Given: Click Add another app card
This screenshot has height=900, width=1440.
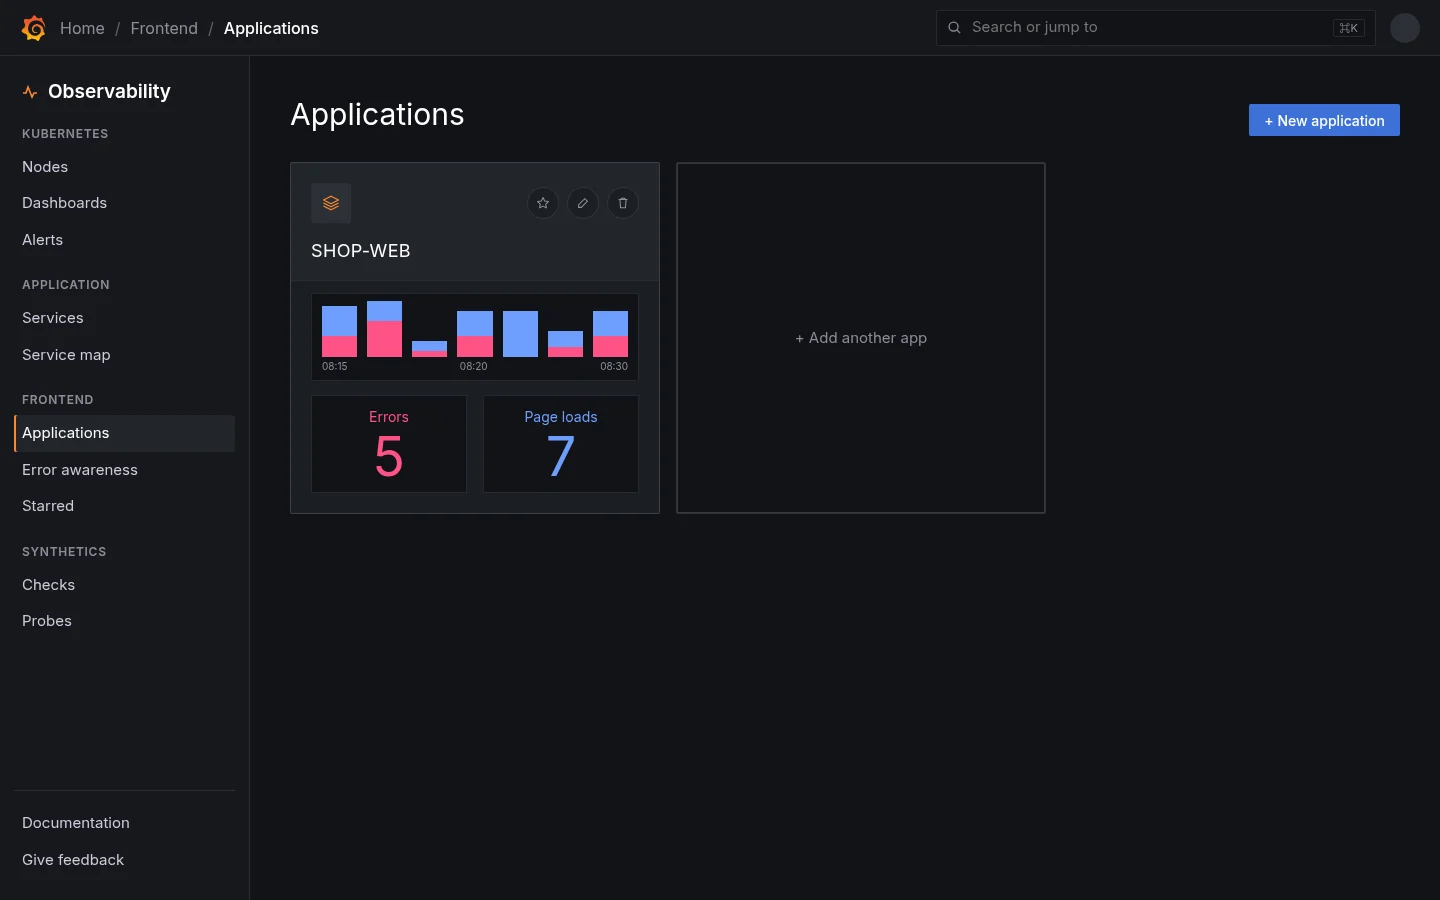Looking at the screenshot, I should point(861,338).
